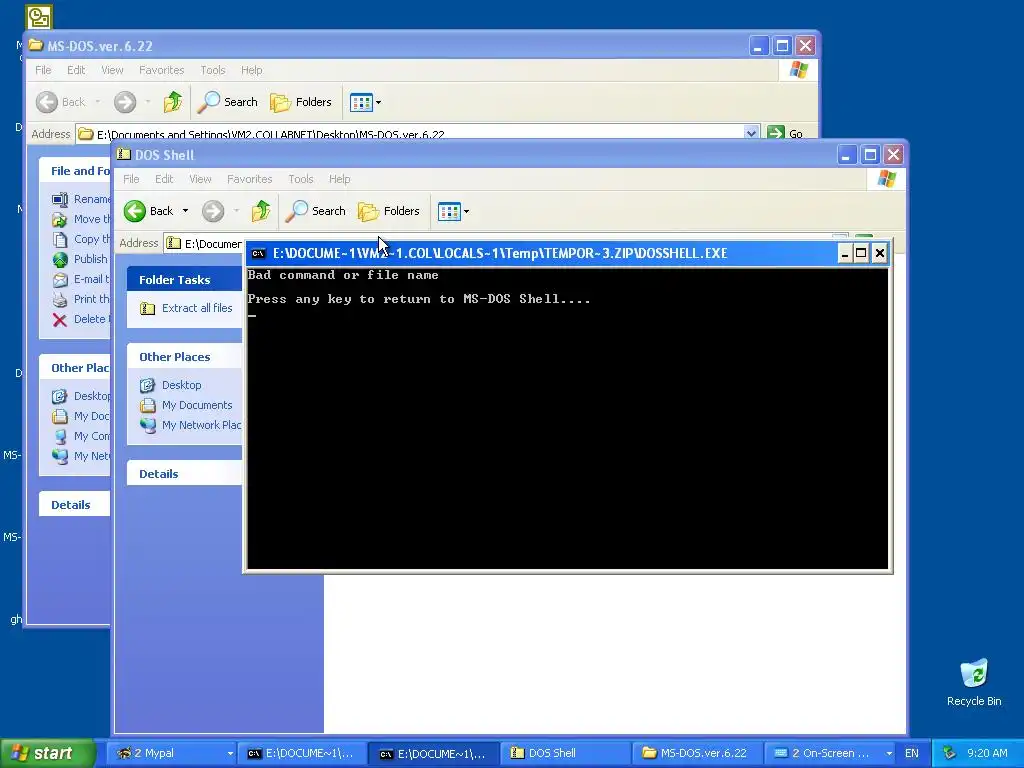Open Views dropdown in MS-DOS.ver.6.22 window

pos(378,103)
